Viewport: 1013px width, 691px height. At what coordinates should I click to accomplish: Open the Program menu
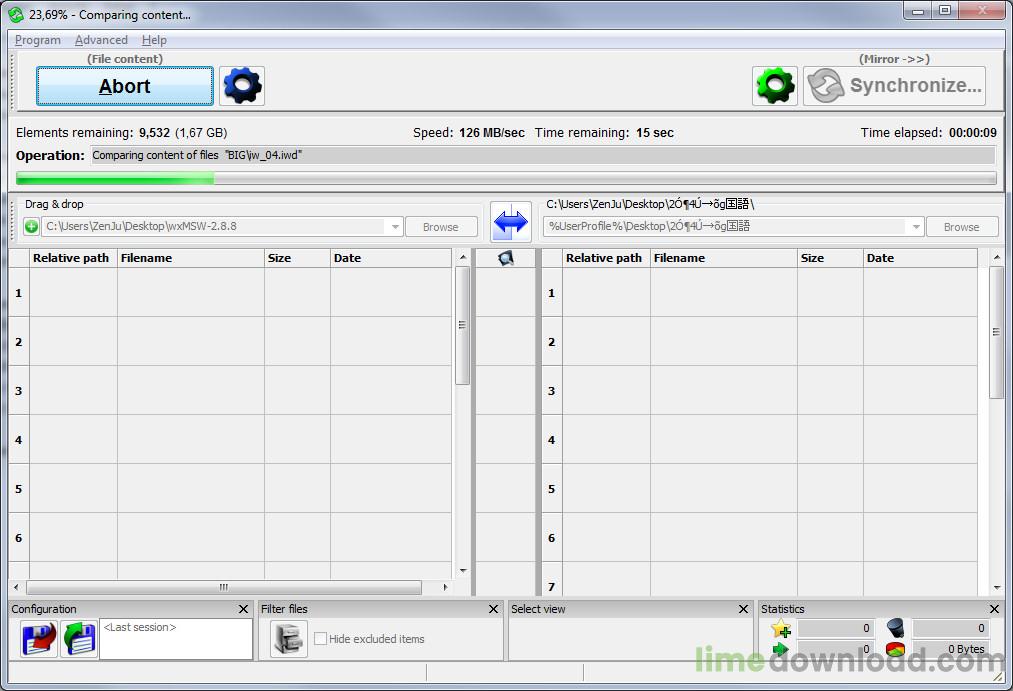tap(38, 40)
